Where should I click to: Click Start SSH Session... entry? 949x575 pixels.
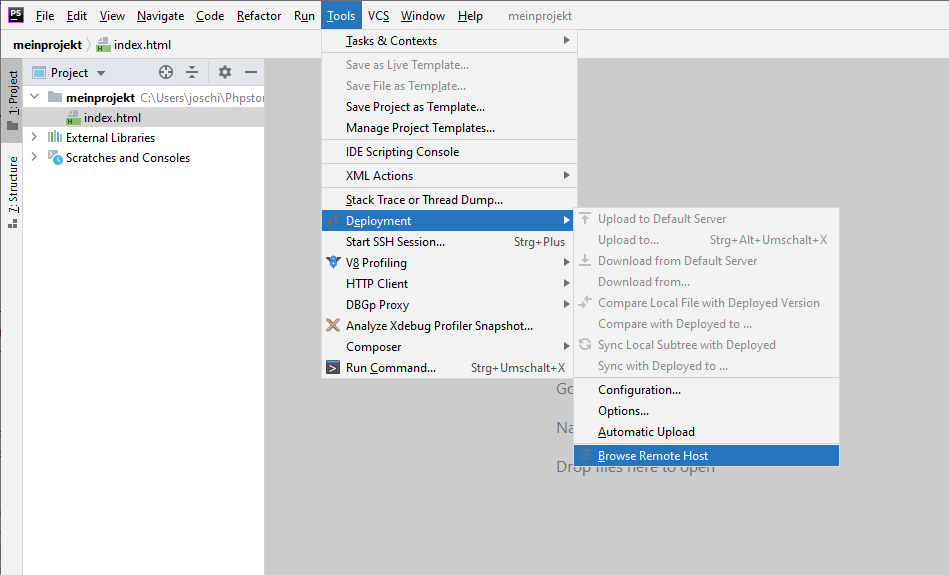[x=395, y=242]
